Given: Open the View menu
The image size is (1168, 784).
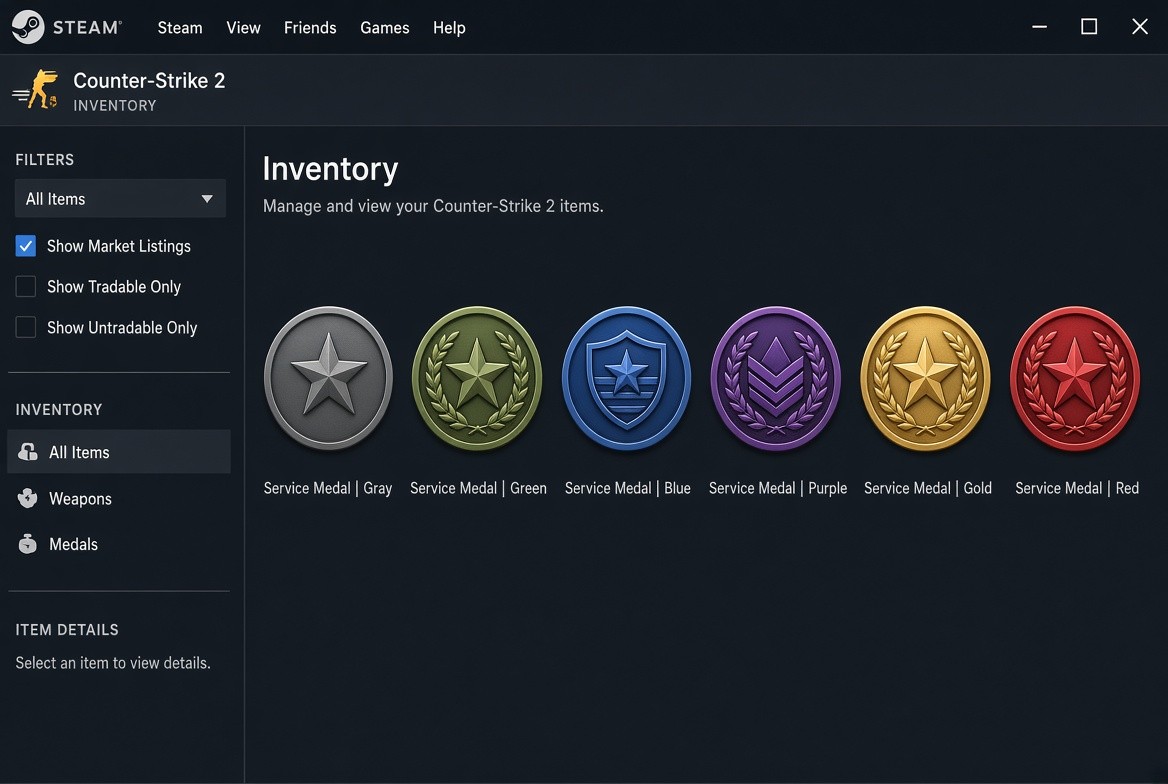Looking at the screenshot, I should pos(244,28).
